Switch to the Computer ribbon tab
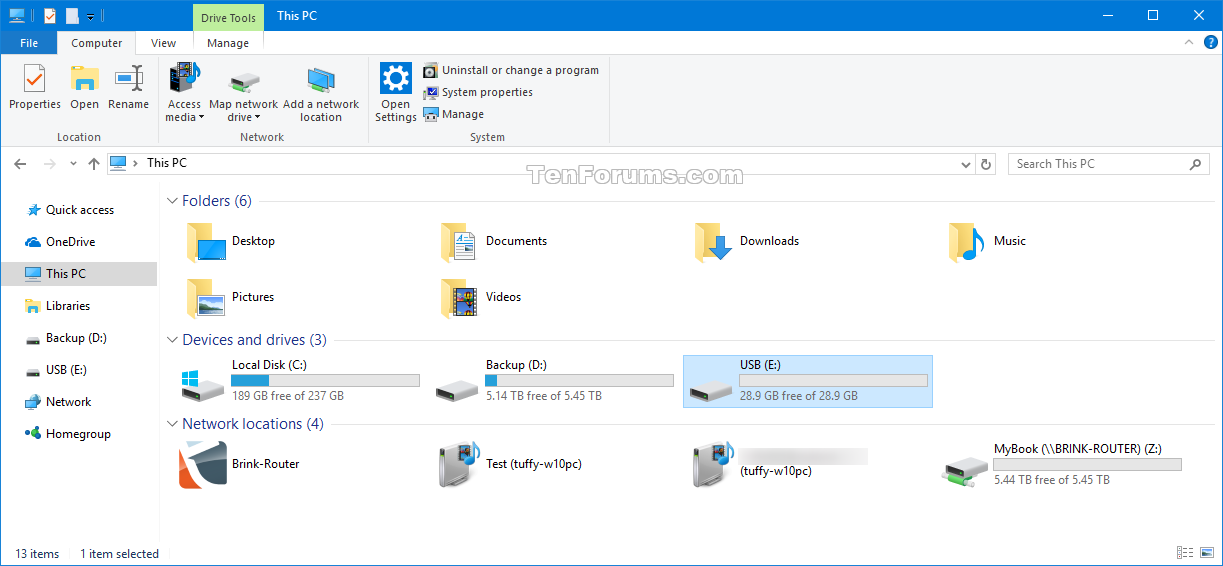Viewport: 1223px width, 566px height. click(x=97, y=43)
